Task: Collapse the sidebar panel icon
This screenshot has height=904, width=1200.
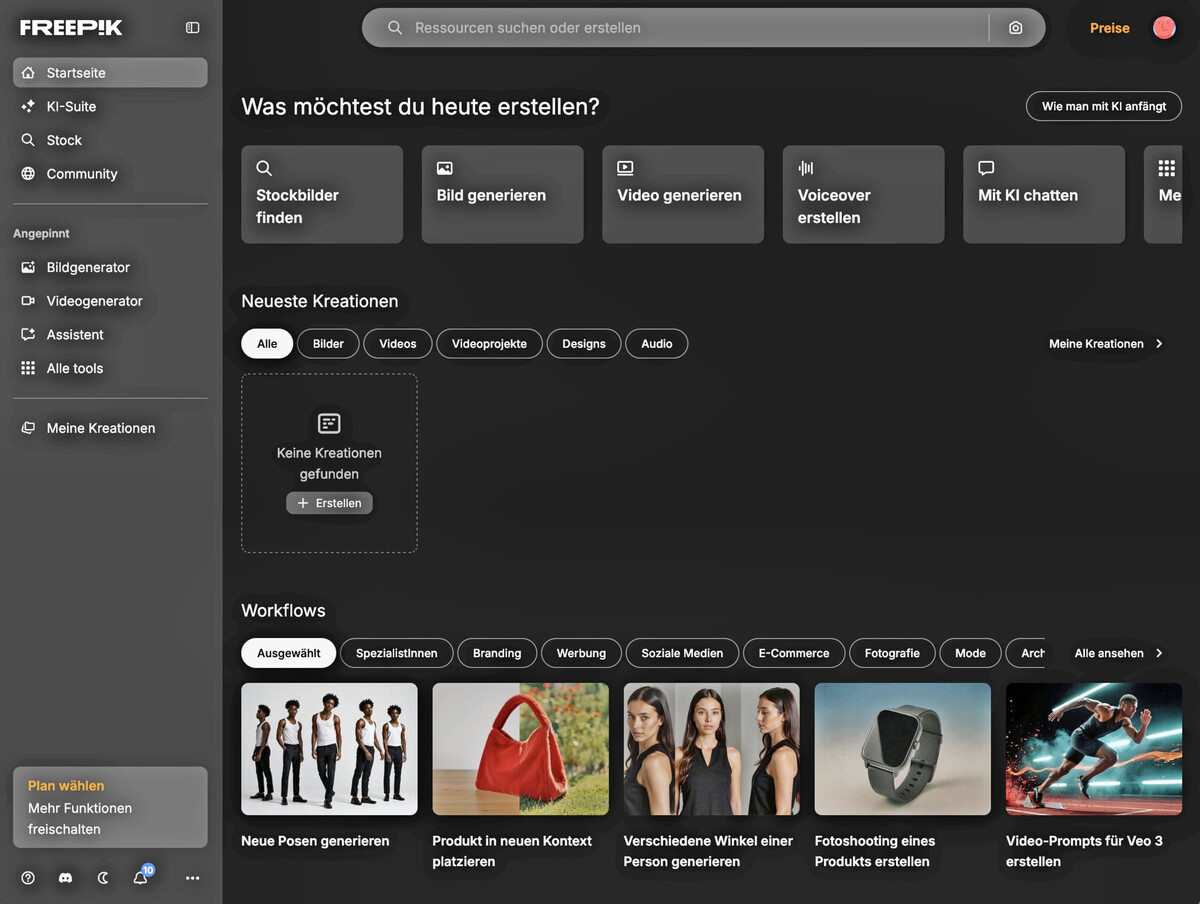Action: click(x=193, y=28)
